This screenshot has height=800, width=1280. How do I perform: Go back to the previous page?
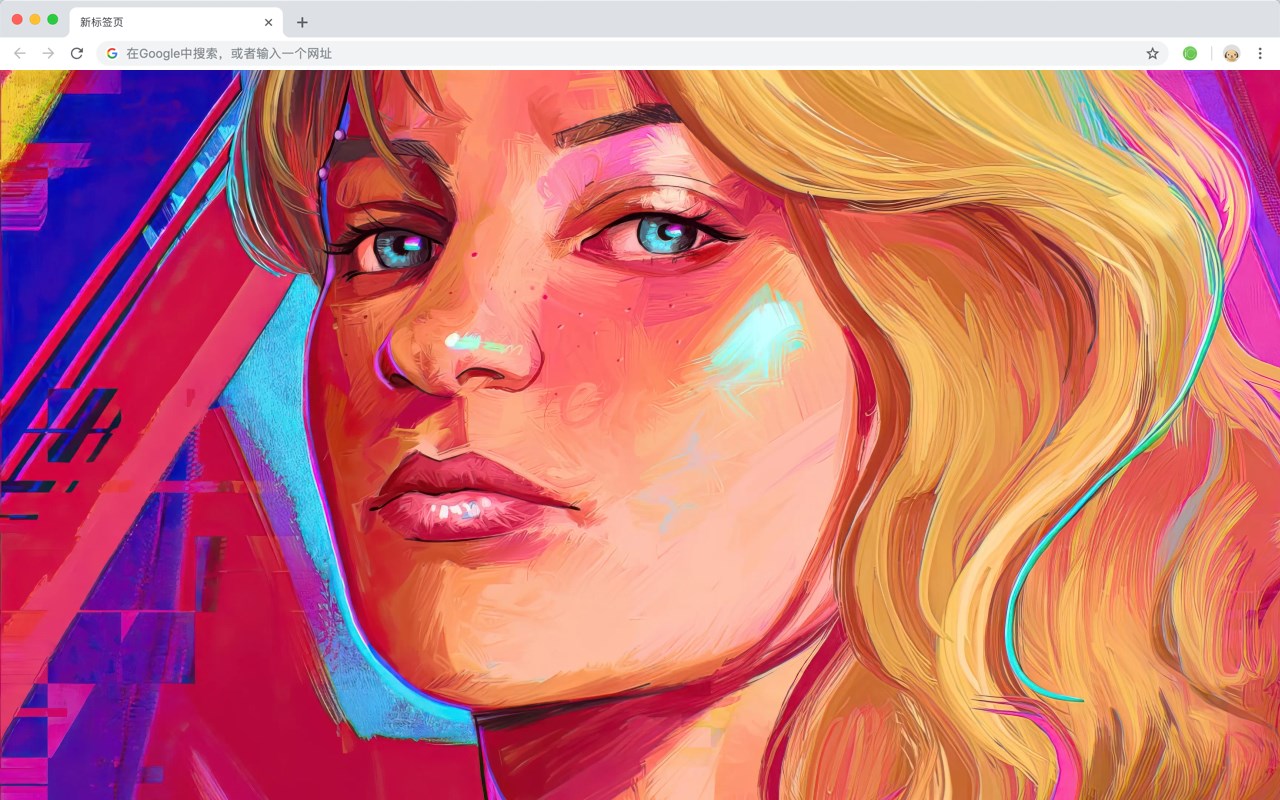coord(20,53)
